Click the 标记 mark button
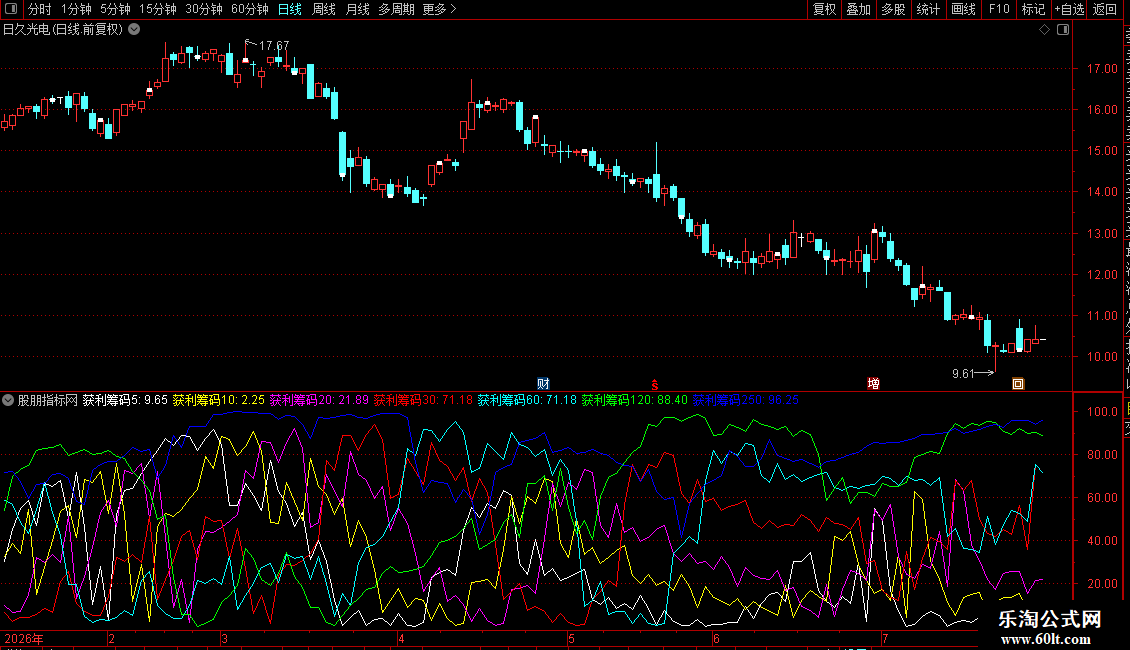The image size is (1130, 650). [x=1033, y=9]
